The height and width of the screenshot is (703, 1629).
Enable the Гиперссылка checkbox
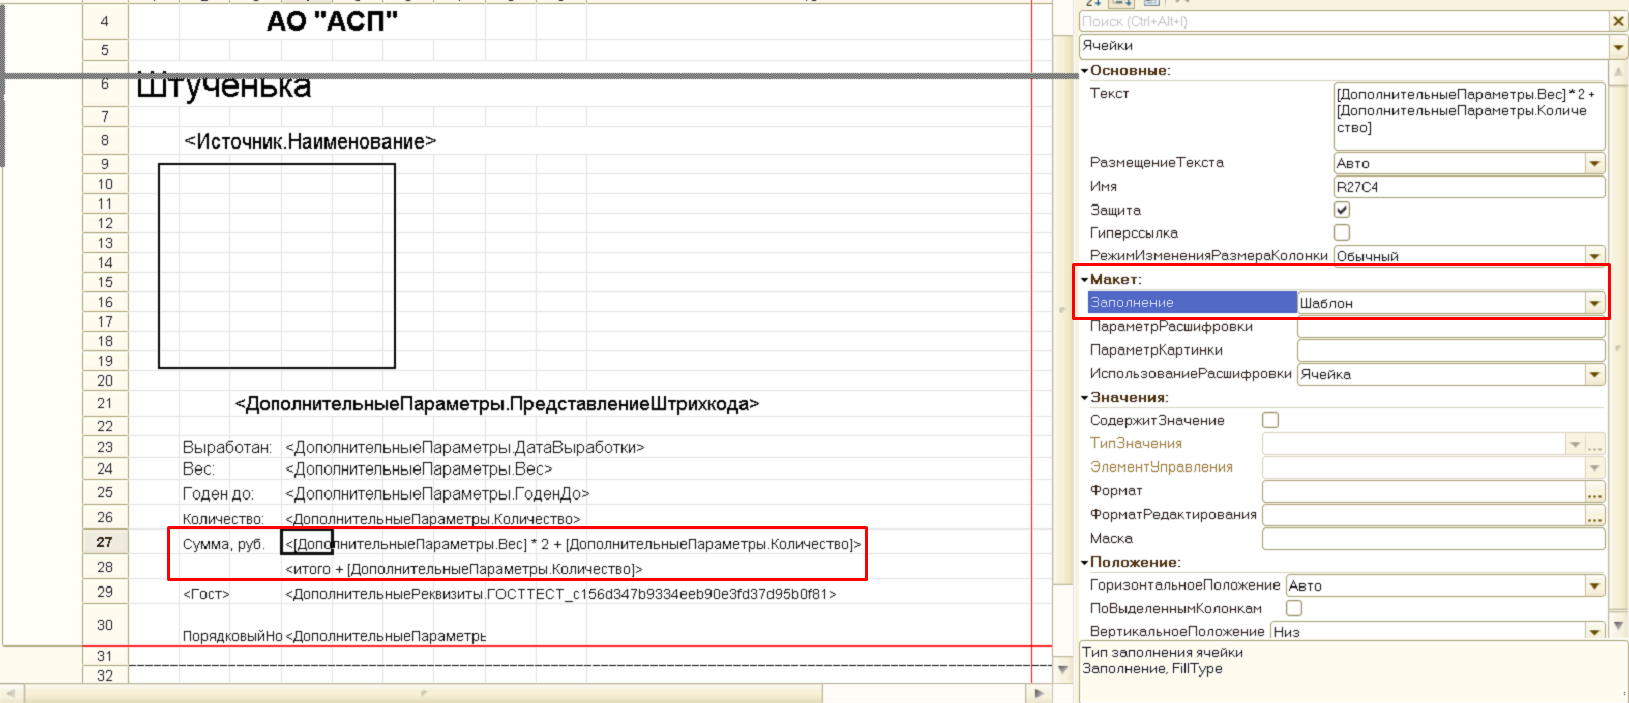(x=1342, y=233)
